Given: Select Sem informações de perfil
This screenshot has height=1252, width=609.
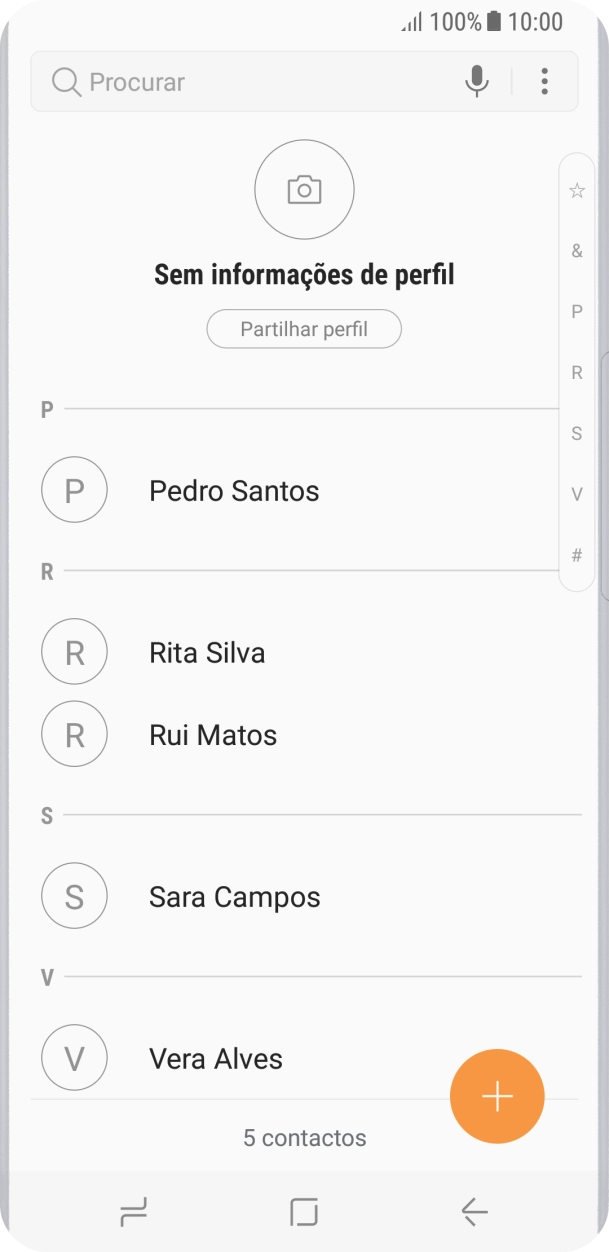Looking at the screenshot, I should [x=304, y=273].
